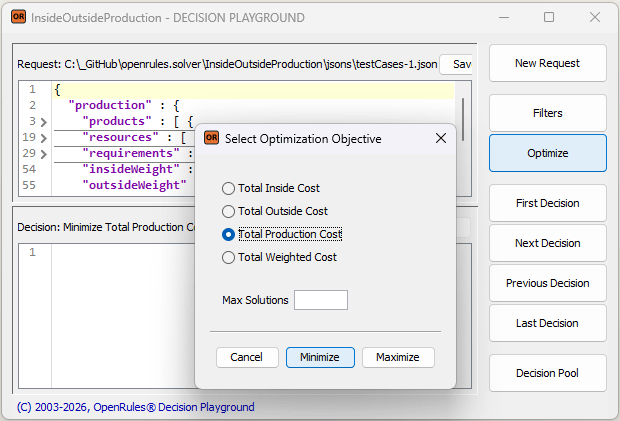The image size is (620, 421).
Task: Choose Total Weighted Cost objective
Action: click(x=229, y=257)
